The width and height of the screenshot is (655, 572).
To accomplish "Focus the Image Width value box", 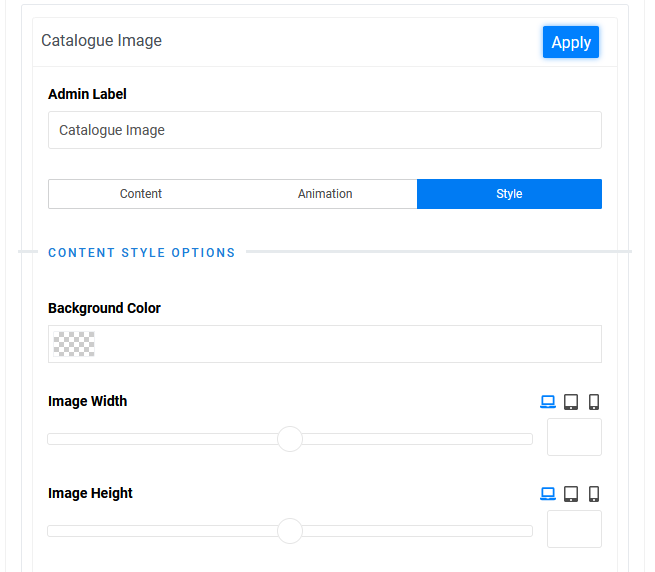I will (x=574, y=438).
